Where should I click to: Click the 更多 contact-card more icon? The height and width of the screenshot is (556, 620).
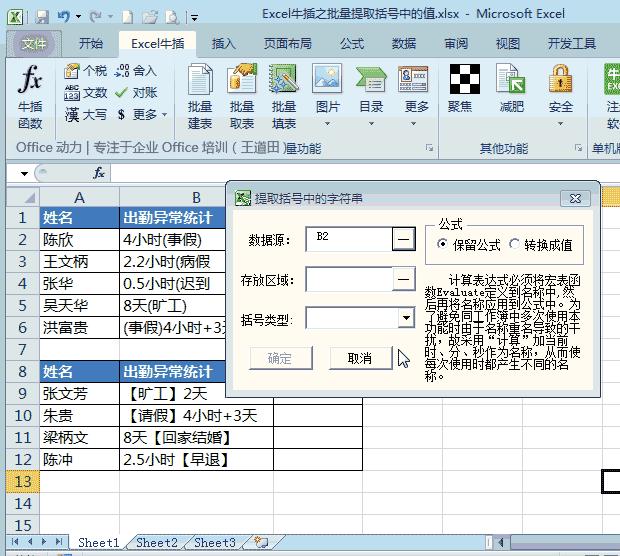pyautogui.click(x=413, y=79)
